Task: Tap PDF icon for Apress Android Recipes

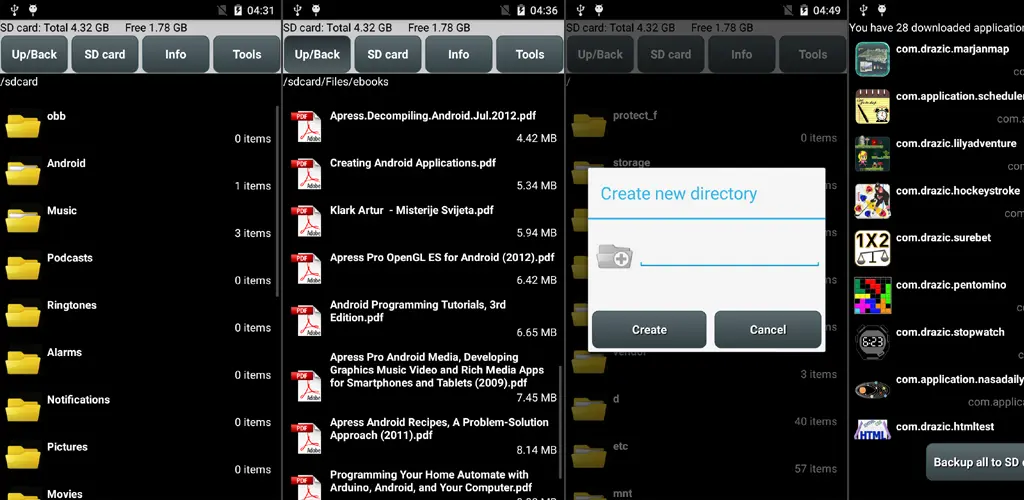Action: coord(306,439)
